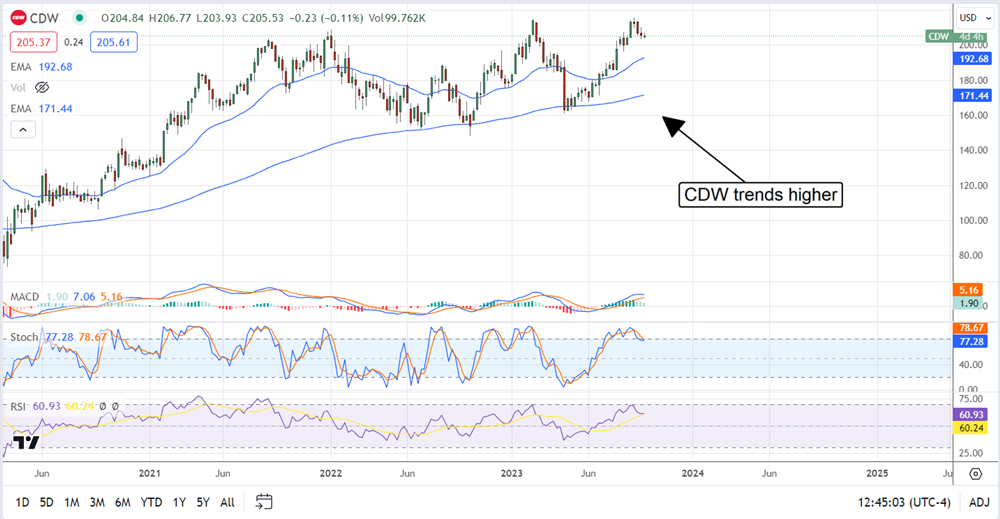Click the 171.44 EMA axis price tag
Viewport: 1000px width, 519px height.
pos(972,96)
